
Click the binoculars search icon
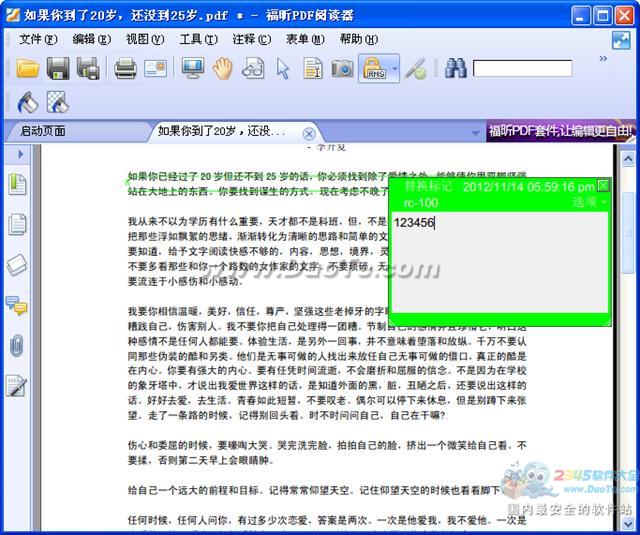click(456, 69)
